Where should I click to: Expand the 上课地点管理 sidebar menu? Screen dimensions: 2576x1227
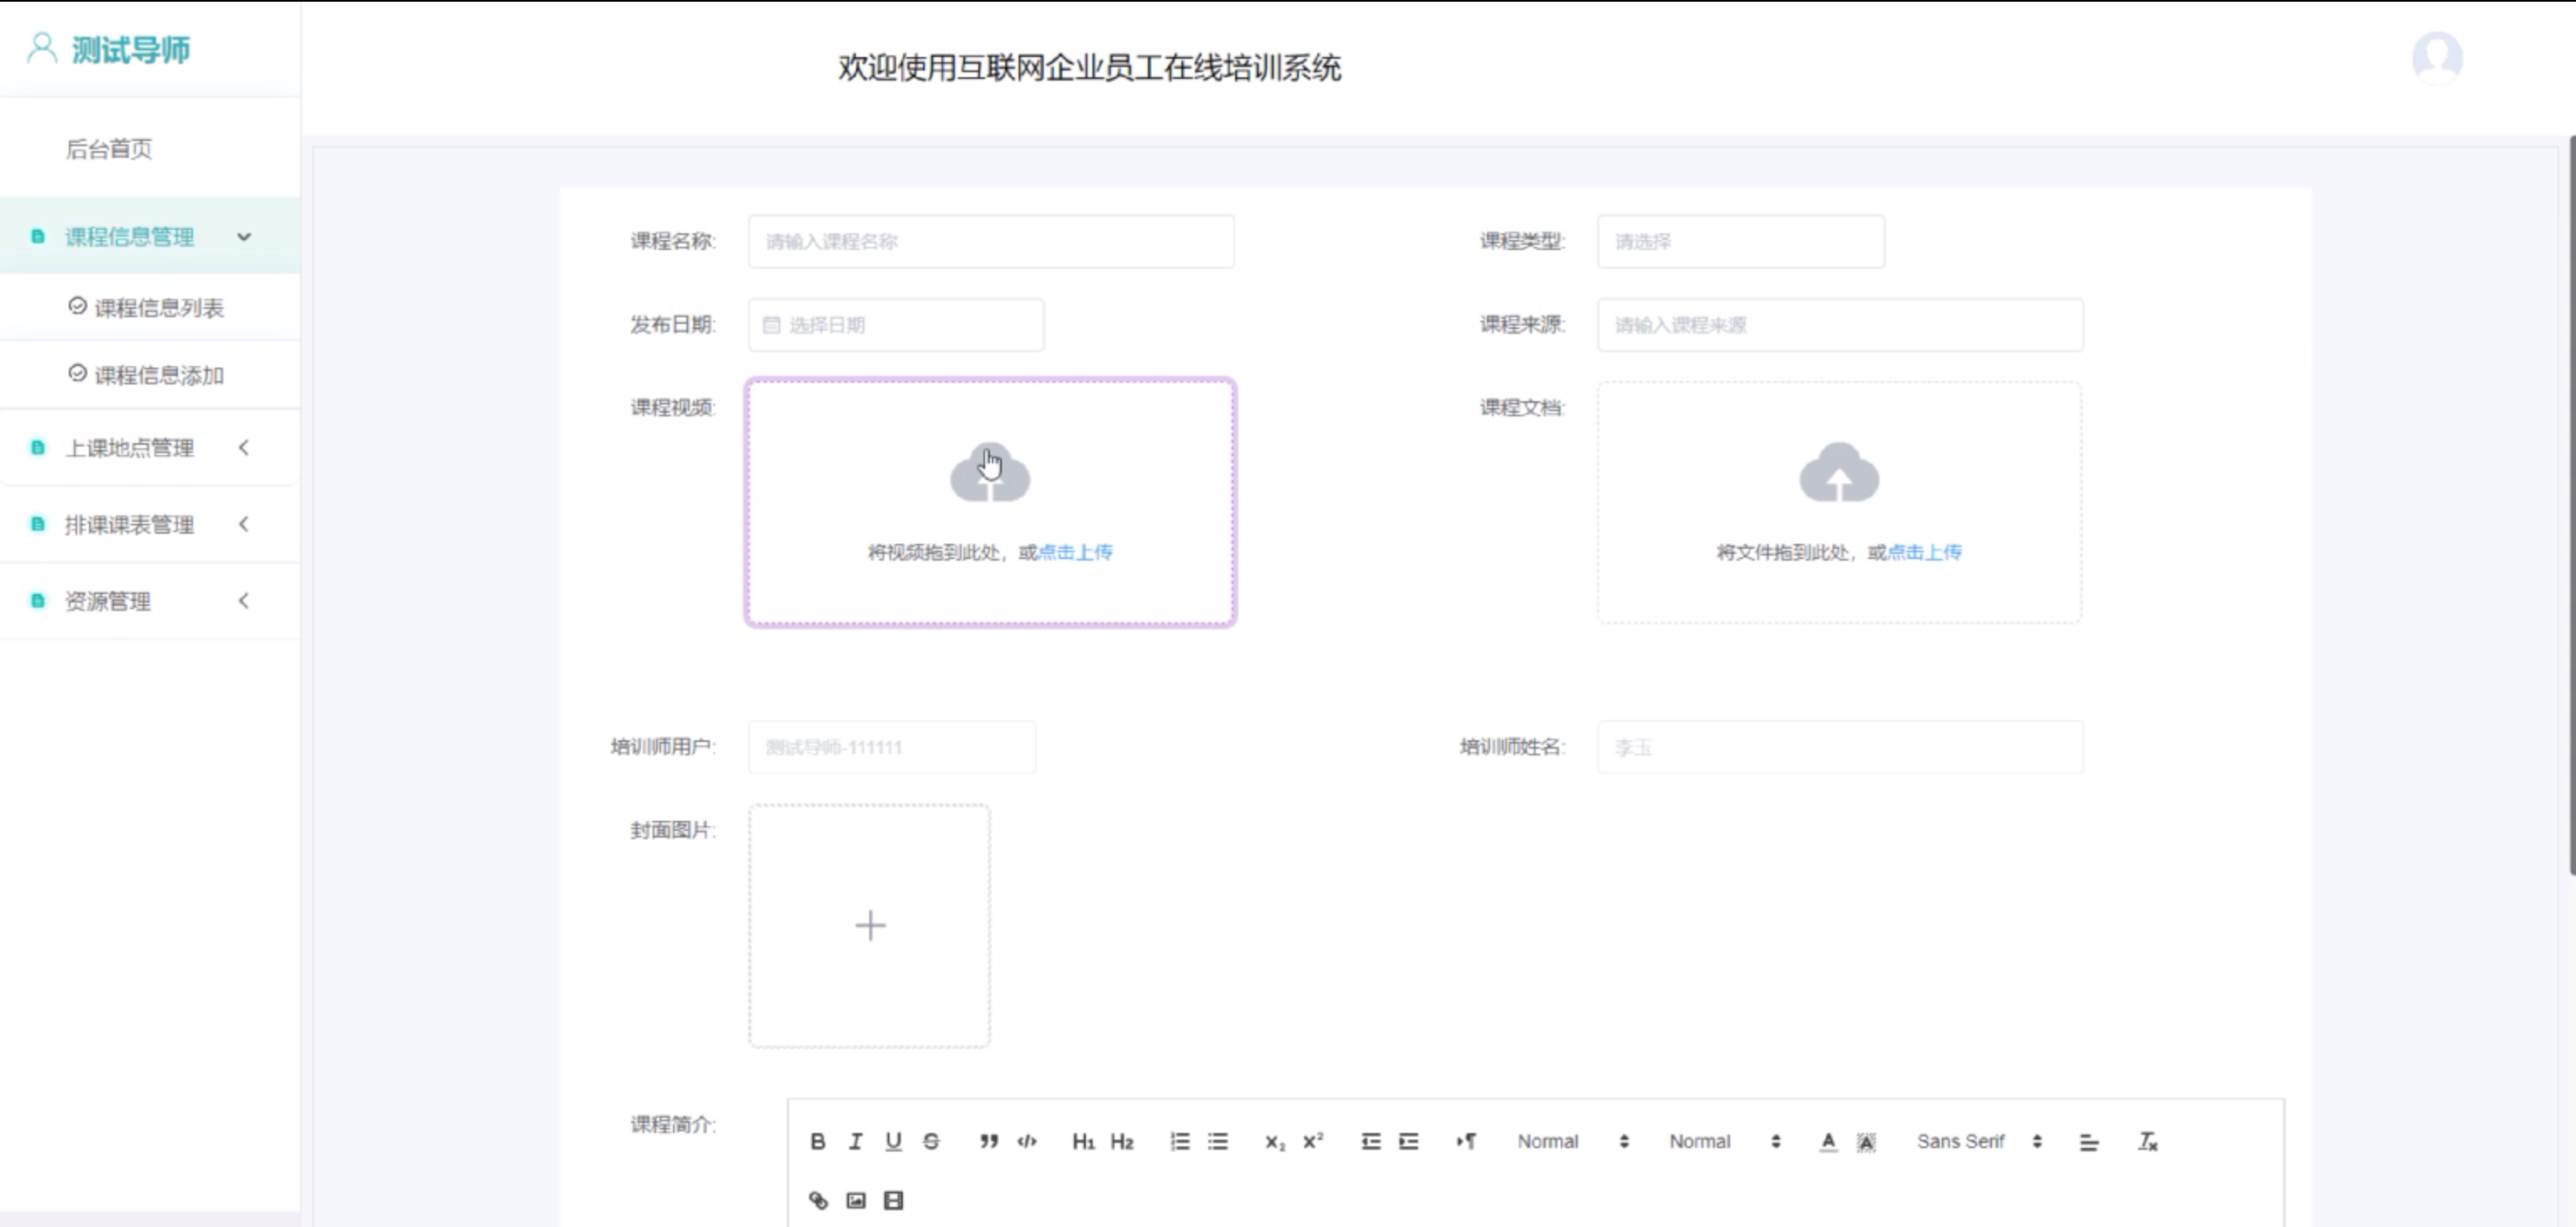(x=130, y=448)
